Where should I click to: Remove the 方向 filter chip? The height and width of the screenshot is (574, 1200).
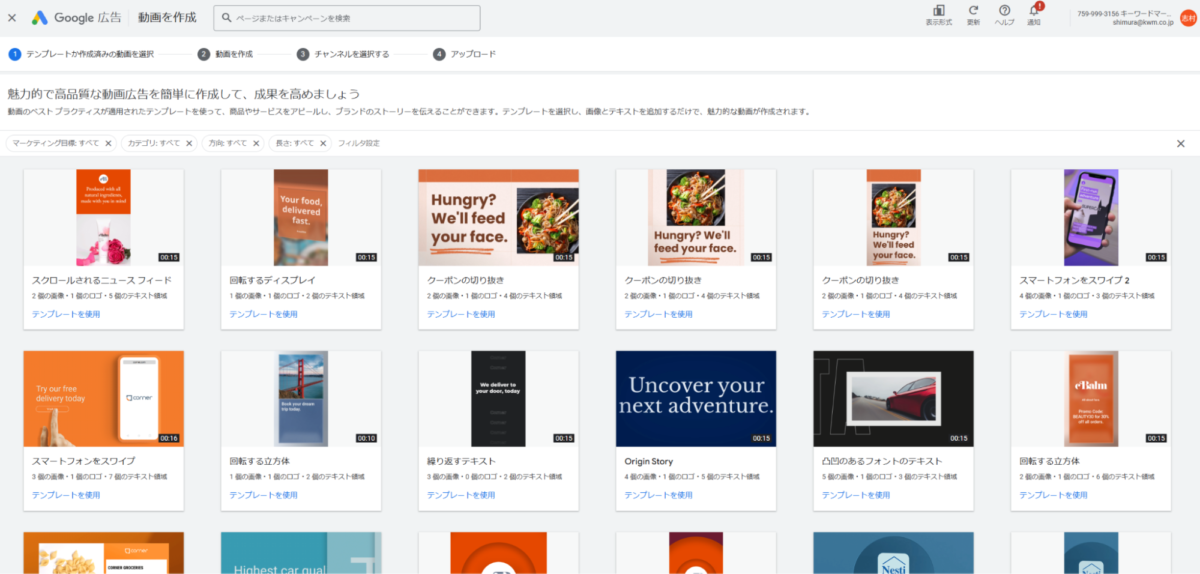256,143
